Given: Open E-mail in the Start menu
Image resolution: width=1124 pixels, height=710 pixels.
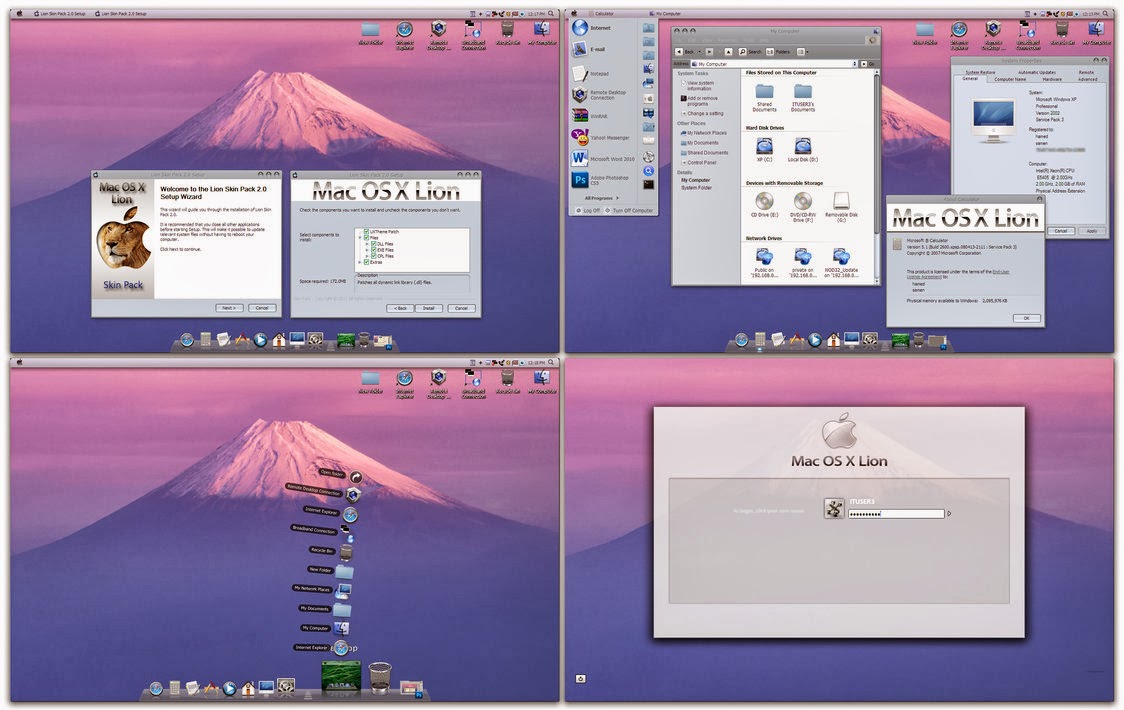Looking at the screenshot, I should coord(589,49).
